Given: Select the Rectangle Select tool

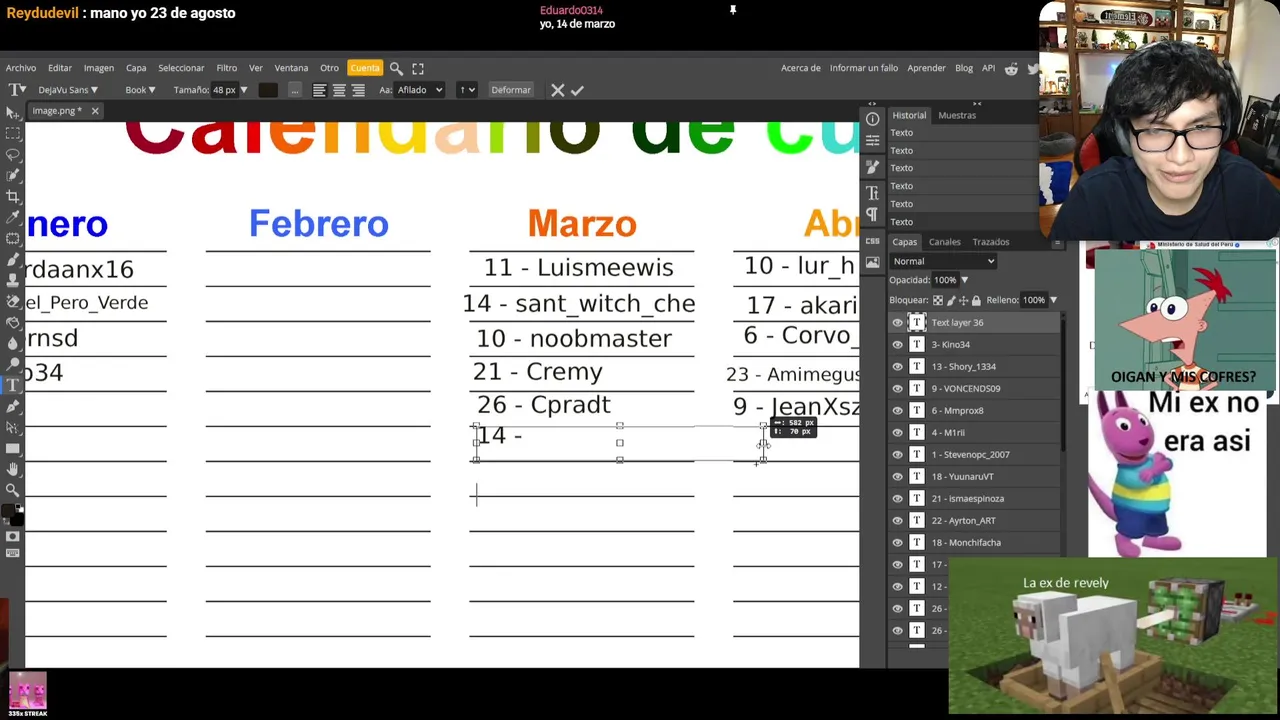Looking at the screenshot, I should click(x=12, y=133).
